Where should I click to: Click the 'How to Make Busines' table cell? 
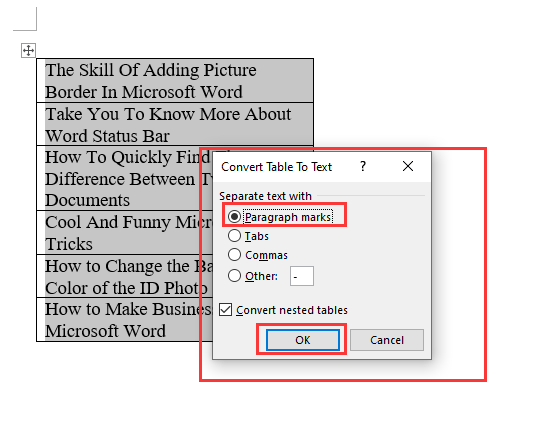coord(124,320)
